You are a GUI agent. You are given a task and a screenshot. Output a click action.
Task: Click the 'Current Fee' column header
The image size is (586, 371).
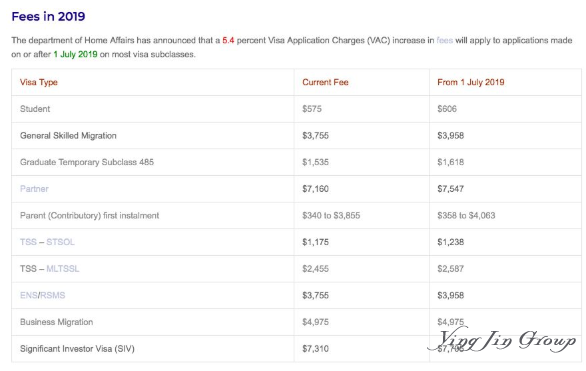[325, 82]
